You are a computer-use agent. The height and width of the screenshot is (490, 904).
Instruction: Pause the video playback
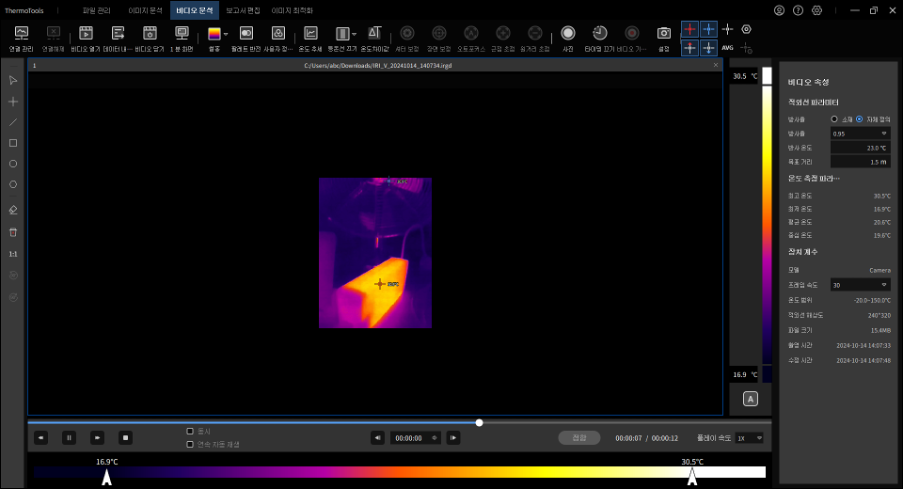coord(69,437)
